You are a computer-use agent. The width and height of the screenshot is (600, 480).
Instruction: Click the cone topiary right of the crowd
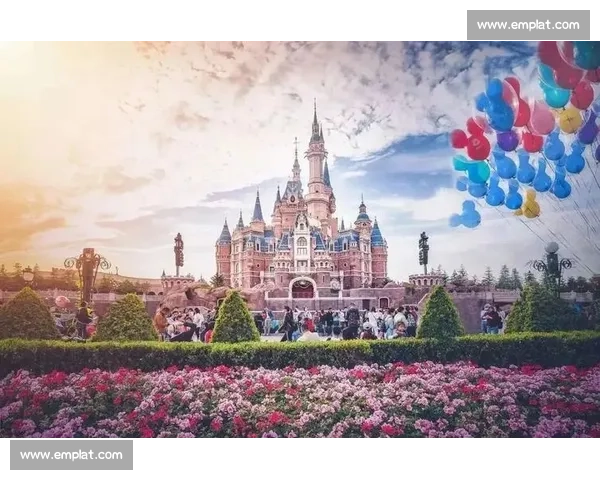440,315
